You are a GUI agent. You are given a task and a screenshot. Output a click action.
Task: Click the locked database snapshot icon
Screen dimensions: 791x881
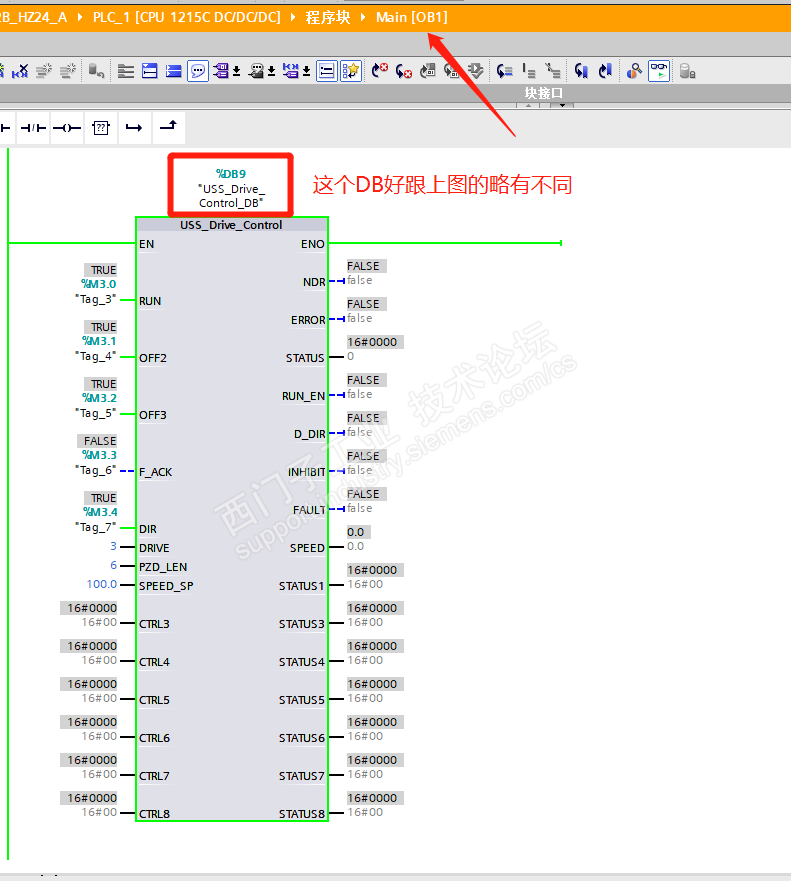[x=687, y=71]
